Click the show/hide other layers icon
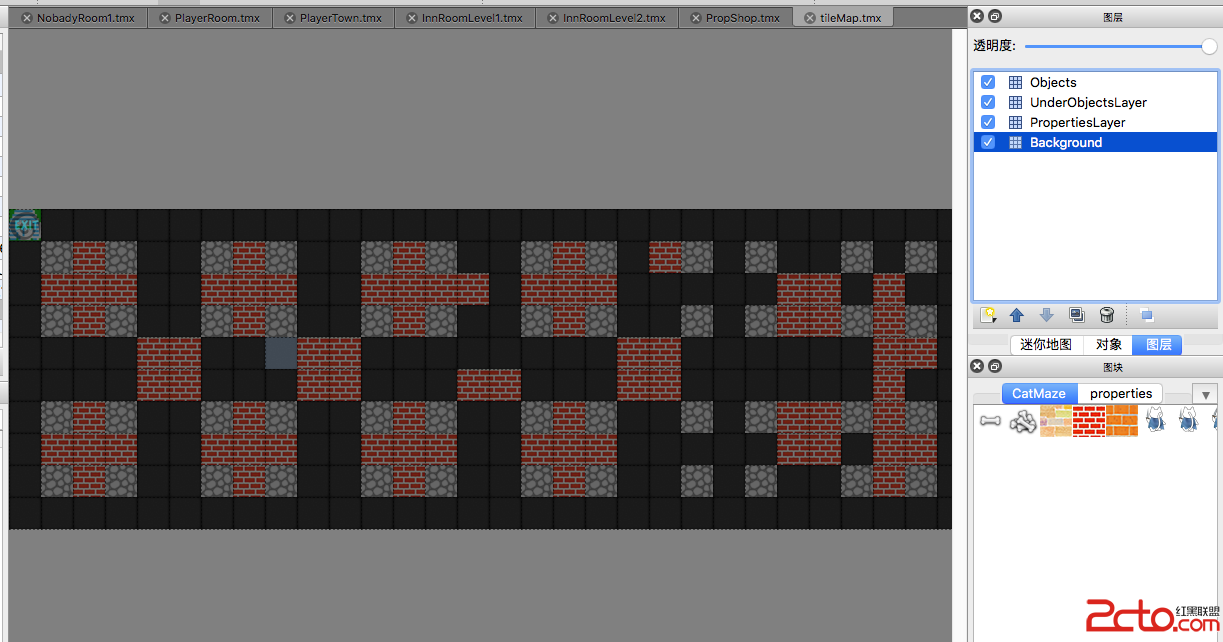Image resolution: width=1223 pixels, height=642 pixels. coord(1147,315)
